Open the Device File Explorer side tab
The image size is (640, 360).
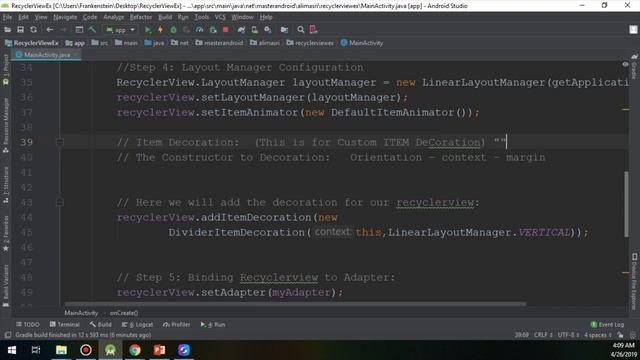tap(634, 281)
